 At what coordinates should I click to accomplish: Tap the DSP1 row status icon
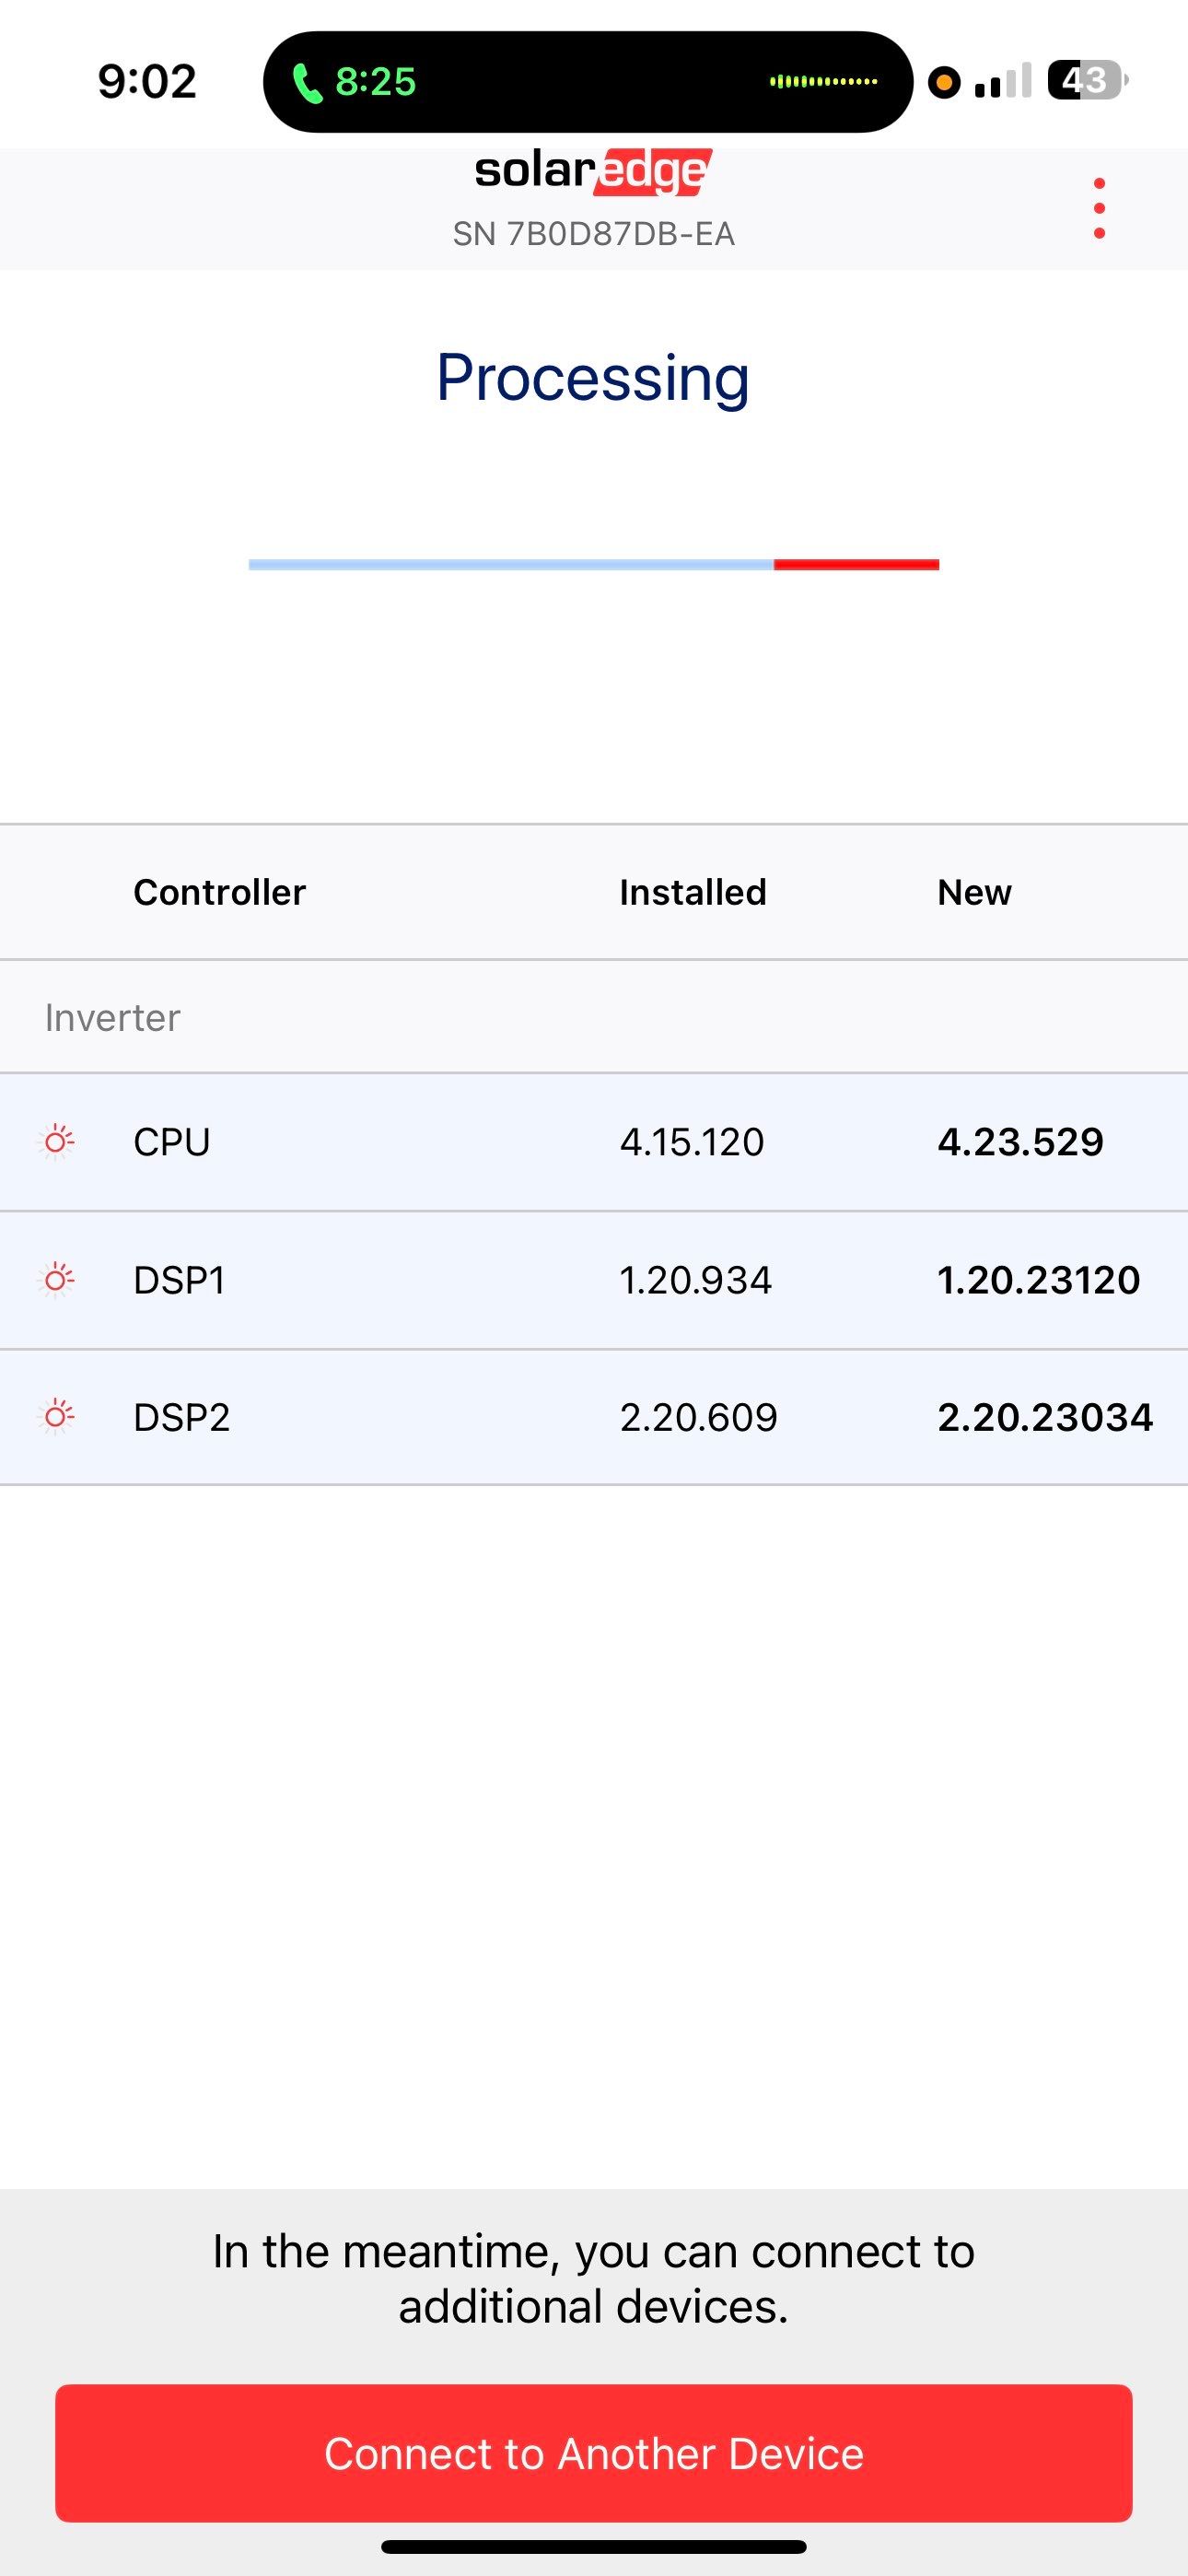57,1279
